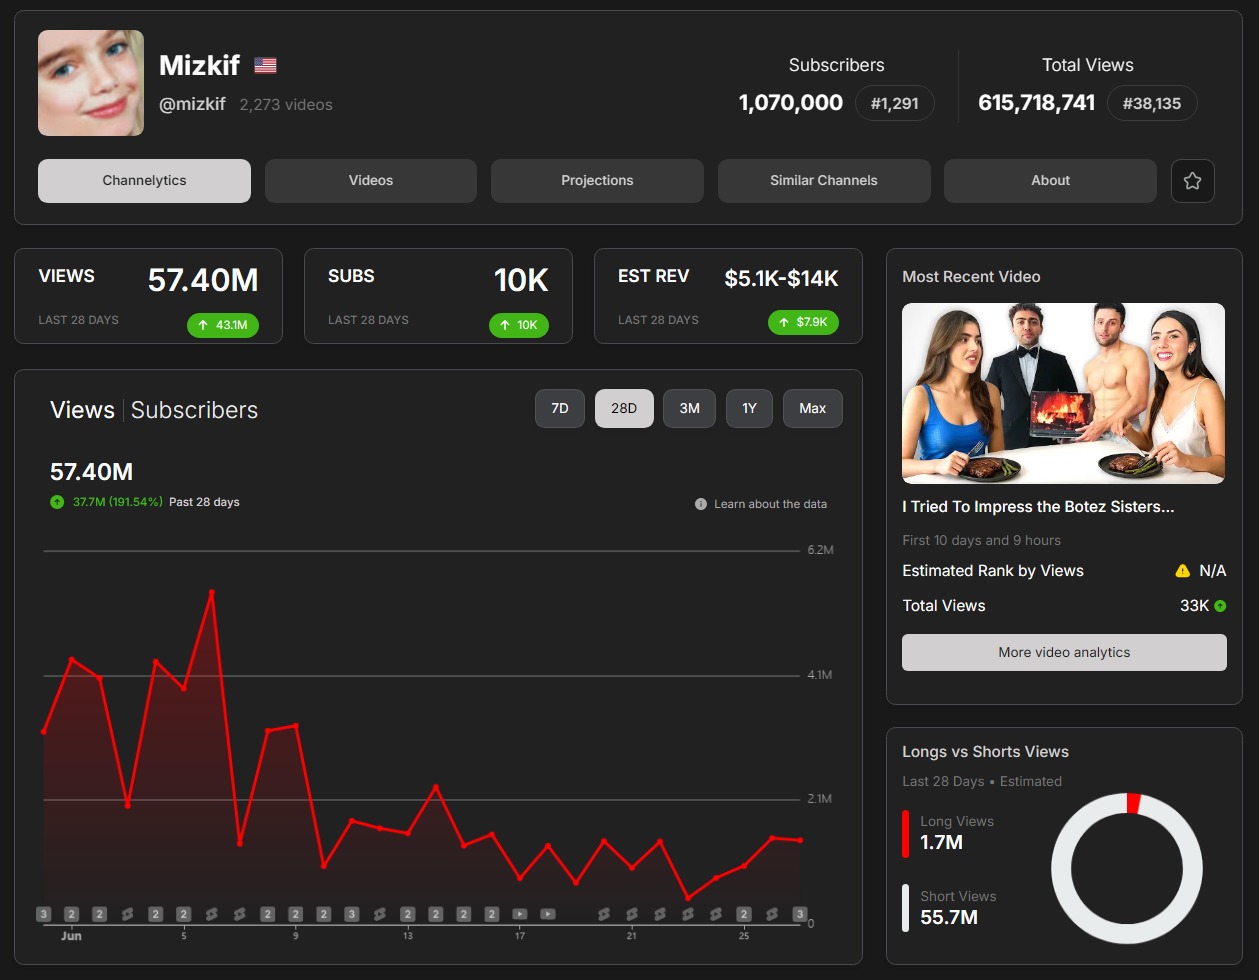Click the highest peak data point on views chart
The image size is (1259, 980).
[211, 592]
